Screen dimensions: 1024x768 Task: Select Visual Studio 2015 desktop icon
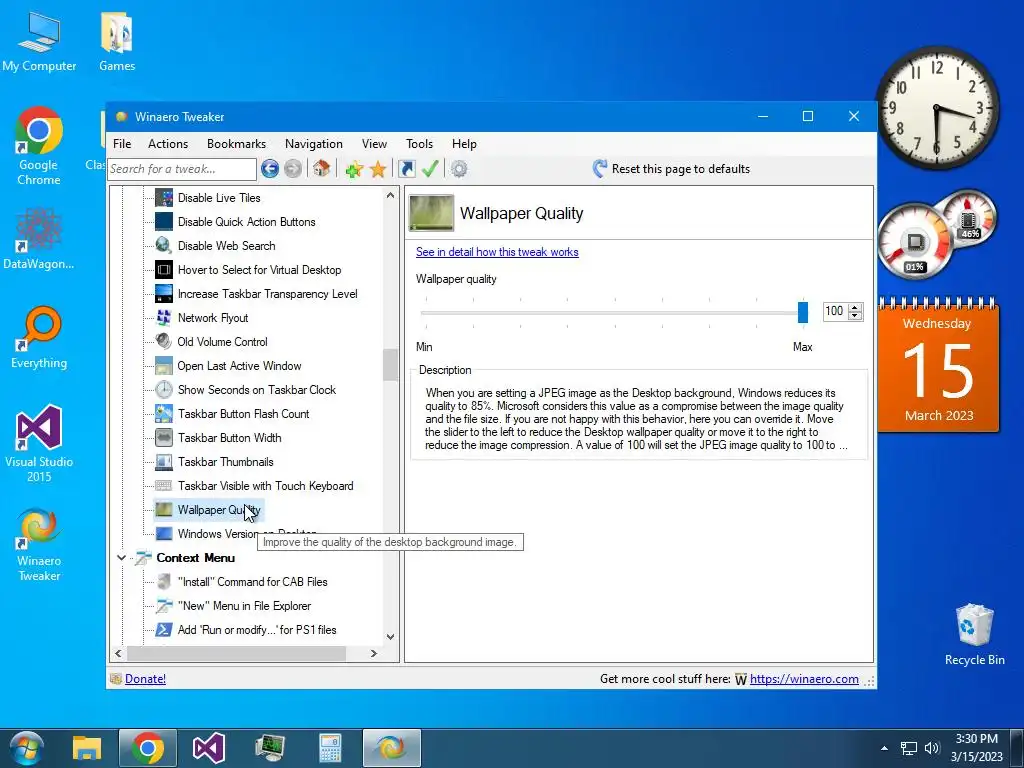[x=39, y=444]
